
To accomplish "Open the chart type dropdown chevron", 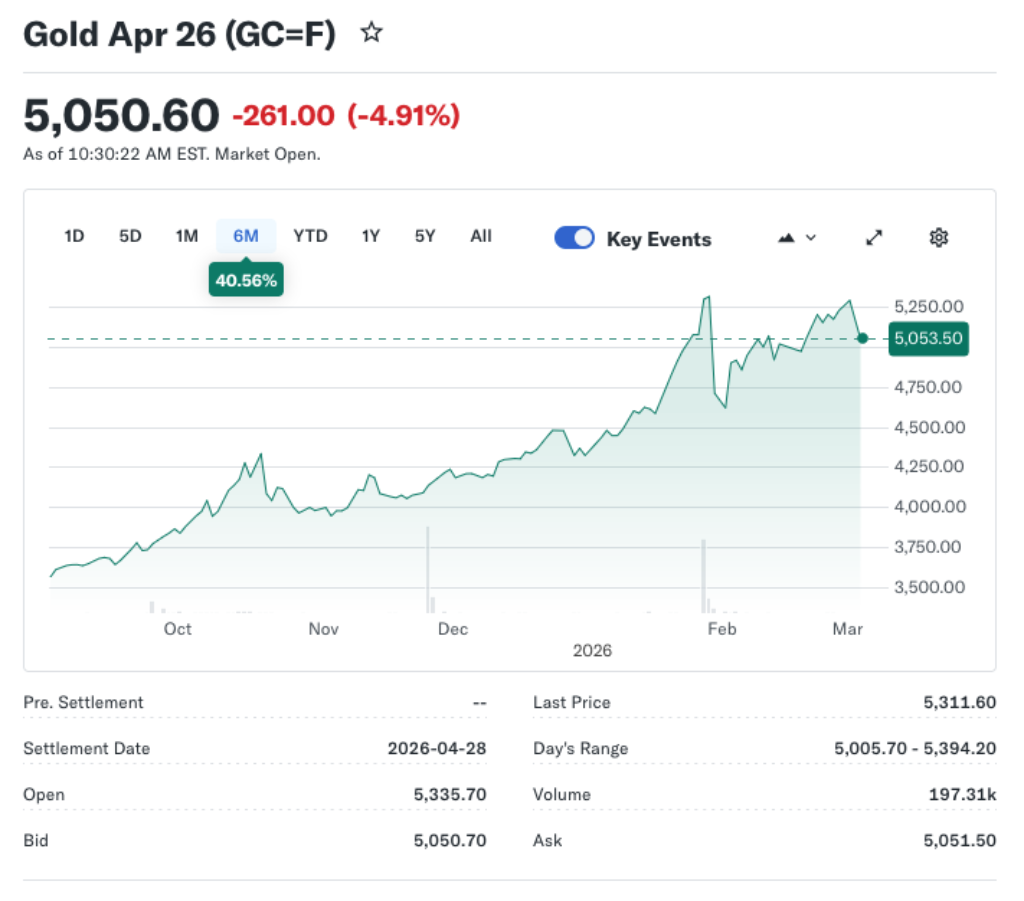I will point(810,238).
